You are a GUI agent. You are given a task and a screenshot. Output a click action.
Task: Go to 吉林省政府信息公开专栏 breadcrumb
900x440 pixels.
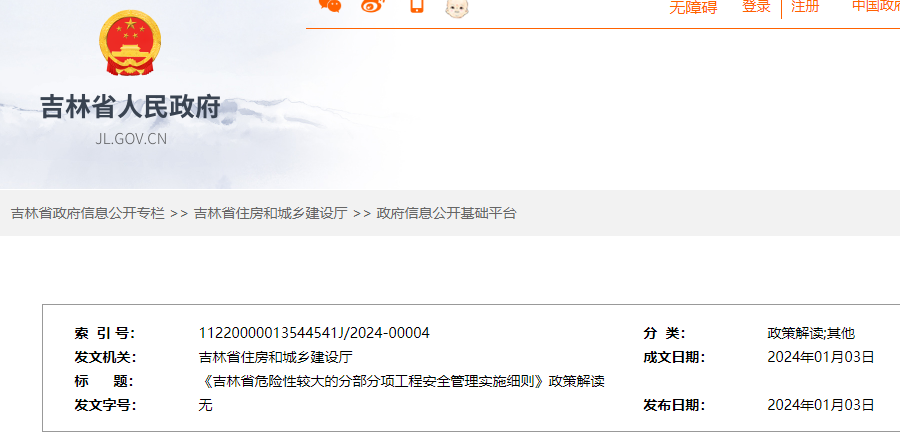[x=88, y=213]
